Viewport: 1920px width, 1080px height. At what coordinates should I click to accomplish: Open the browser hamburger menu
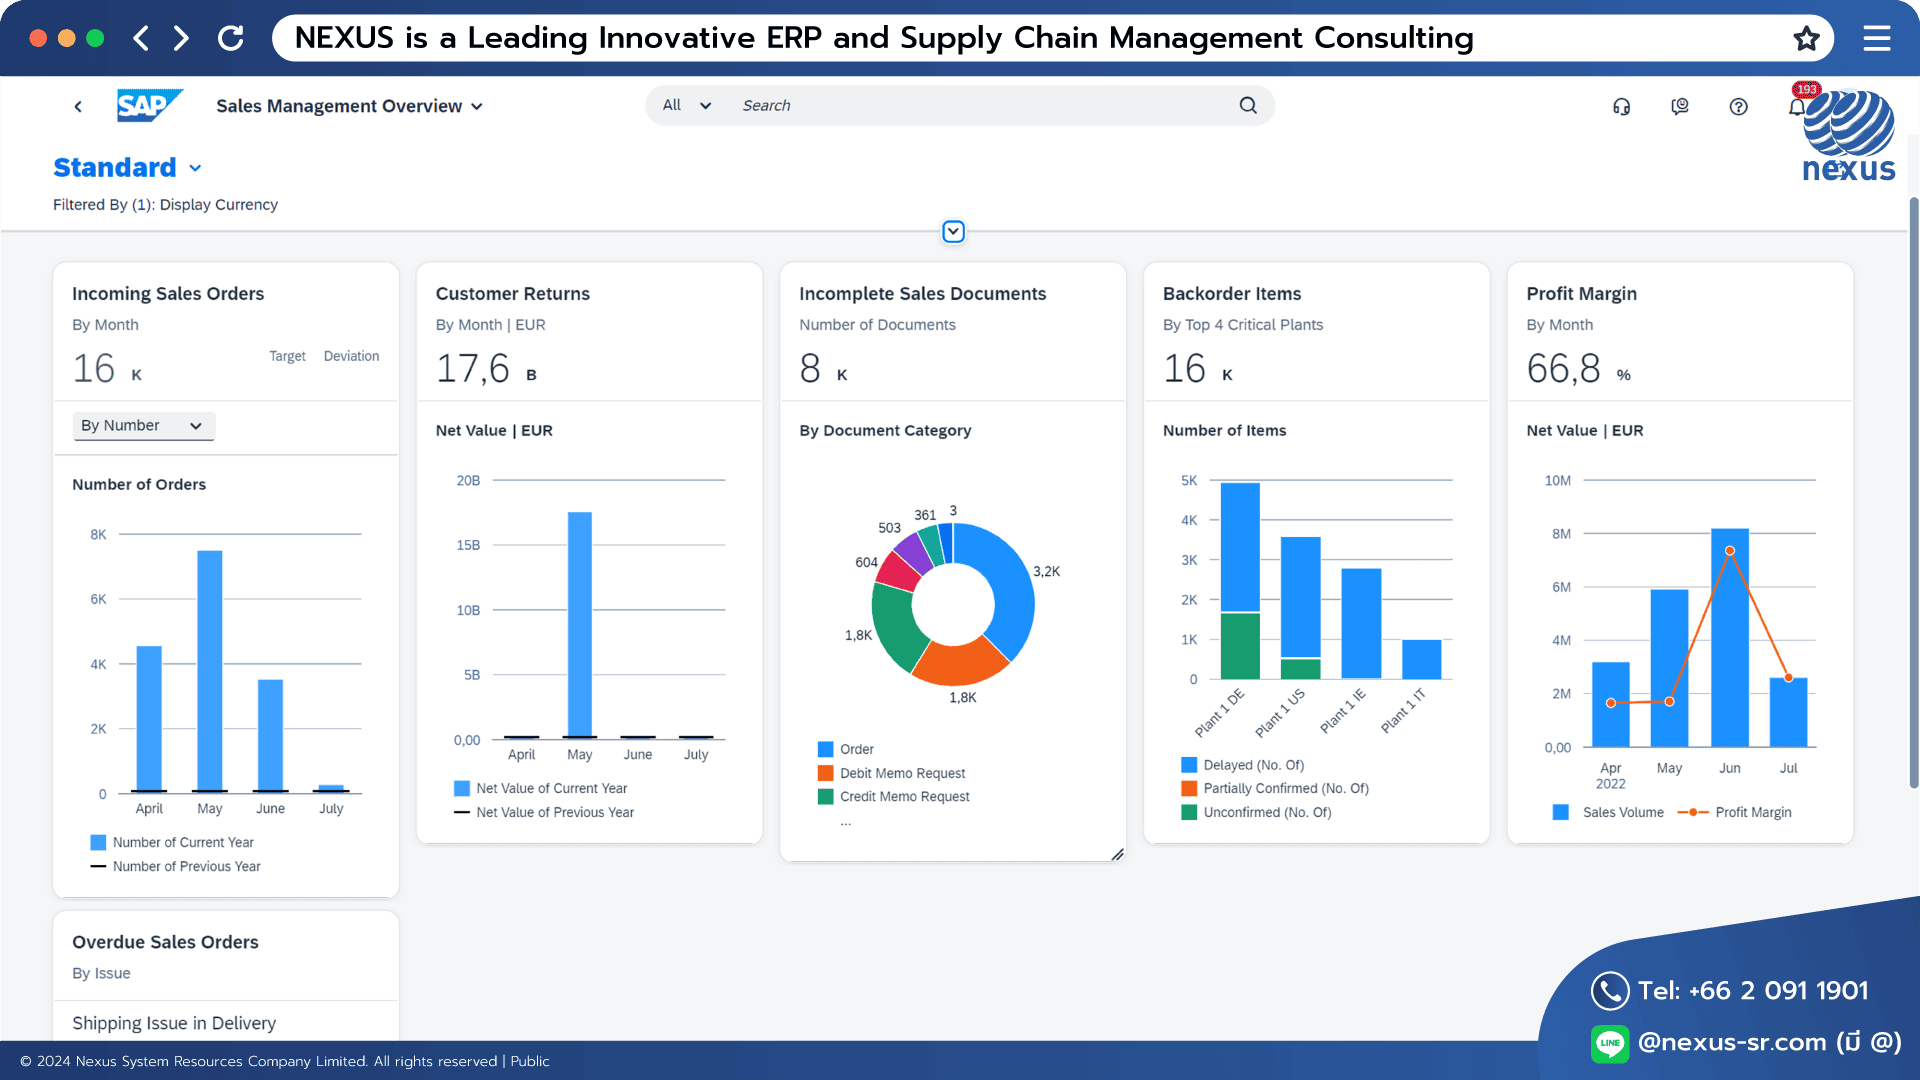(x=1877, y=38)
